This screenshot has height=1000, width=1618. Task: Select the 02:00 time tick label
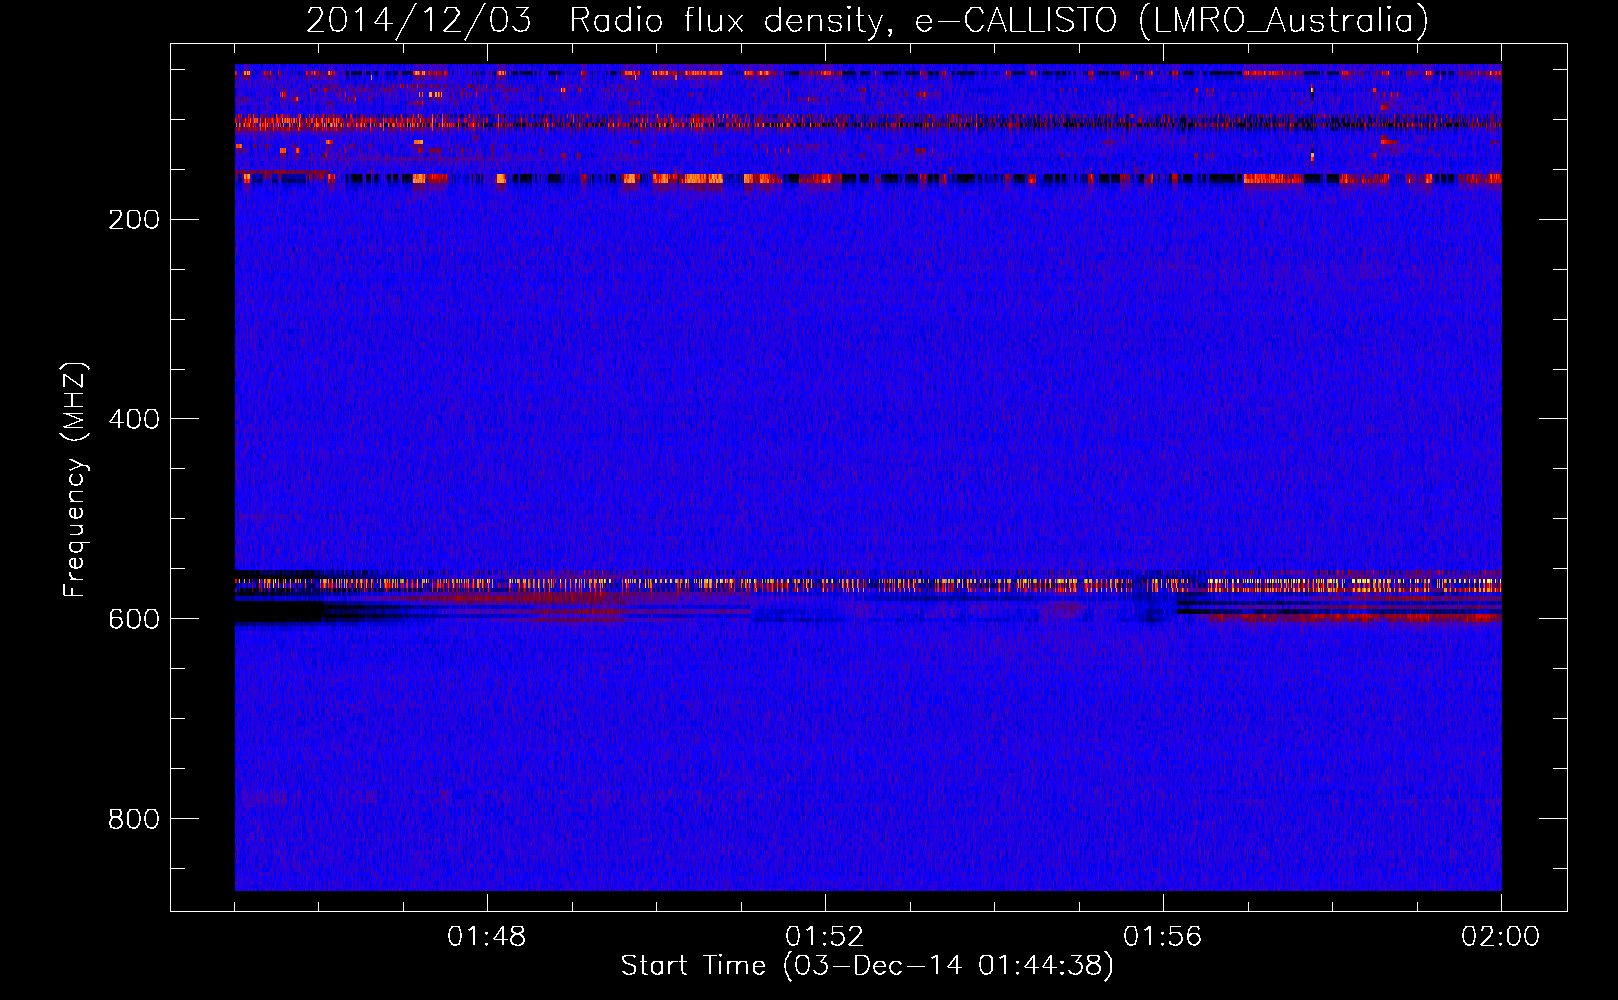pyautogui.click(x=1501, y=937)
